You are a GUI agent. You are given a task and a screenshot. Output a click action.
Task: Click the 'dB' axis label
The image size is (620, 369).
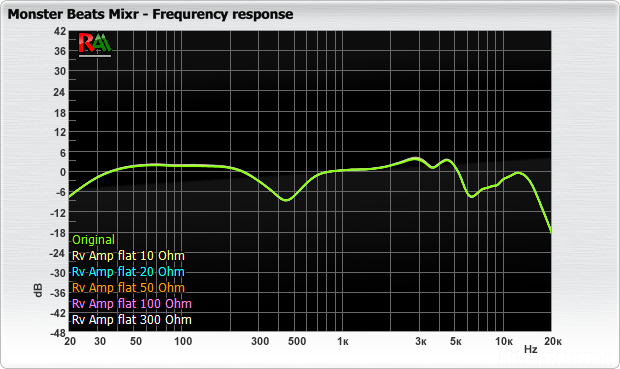(38, 290)
